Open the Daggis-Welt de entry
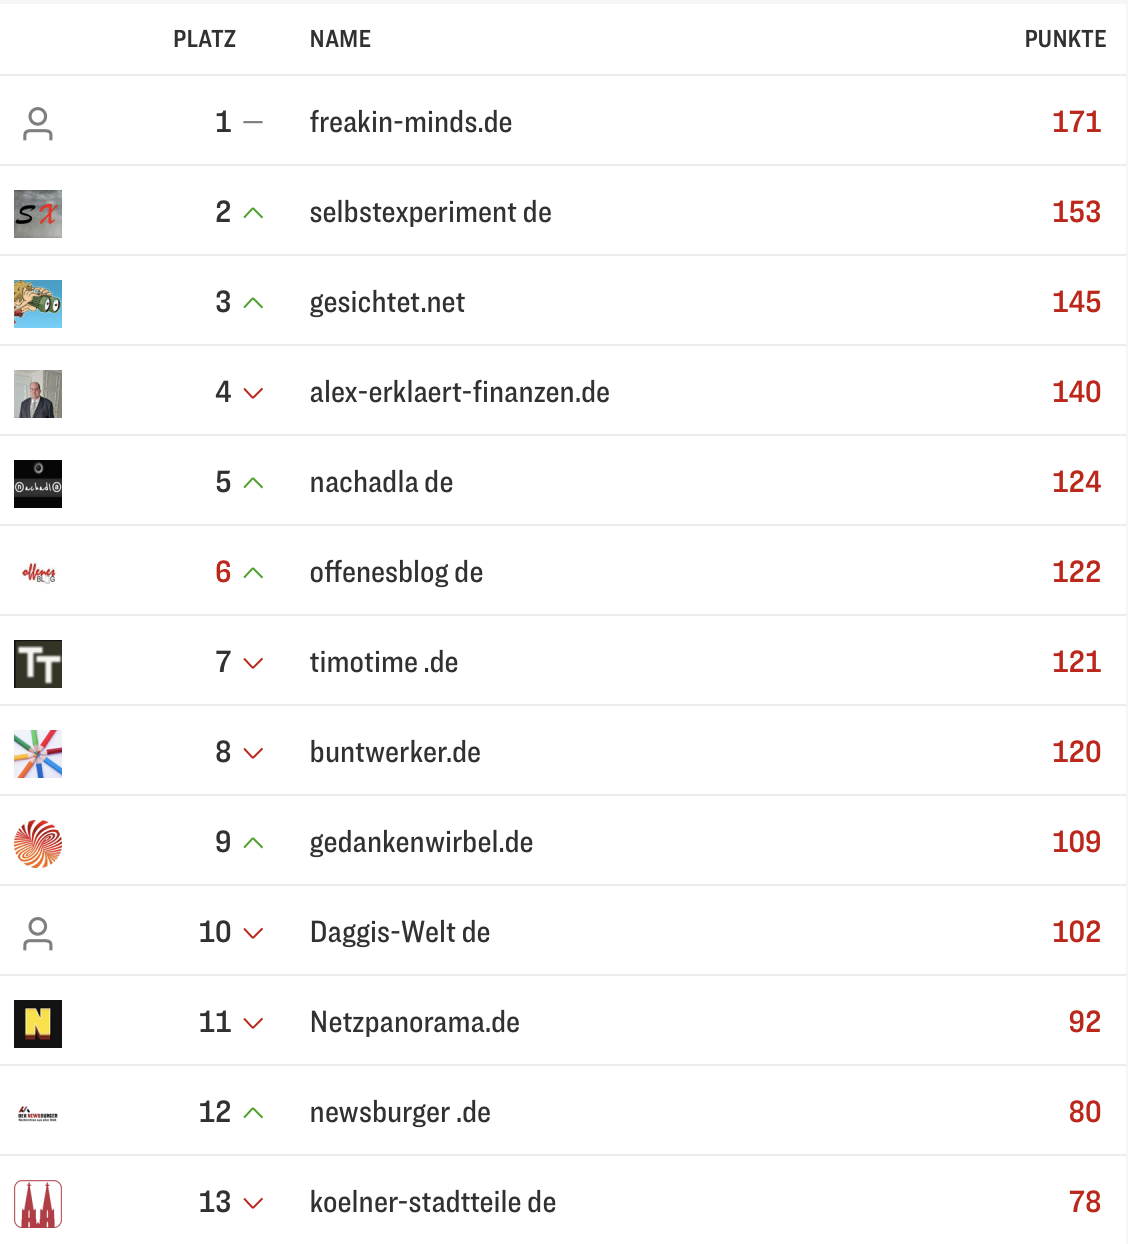The image size is (1128, 1244). pyautogui.click(x=400, y=932)
